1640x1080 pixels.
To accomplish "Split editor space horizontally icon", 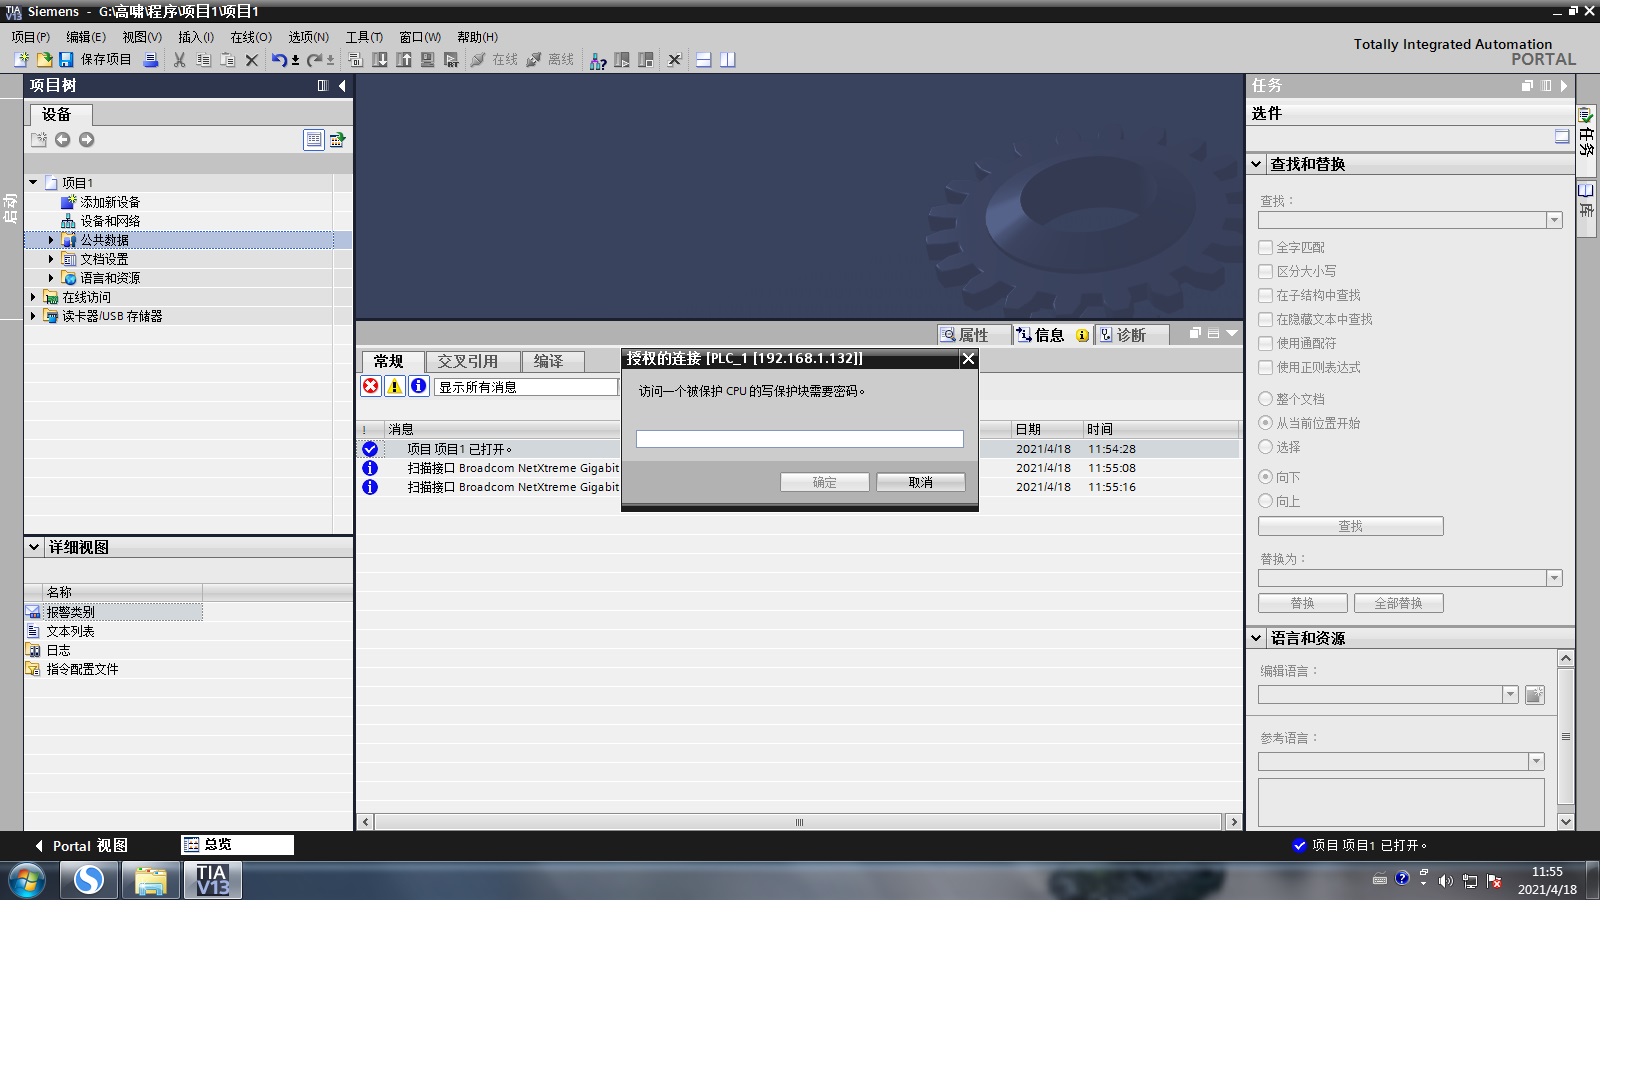I will pos(704,60).
